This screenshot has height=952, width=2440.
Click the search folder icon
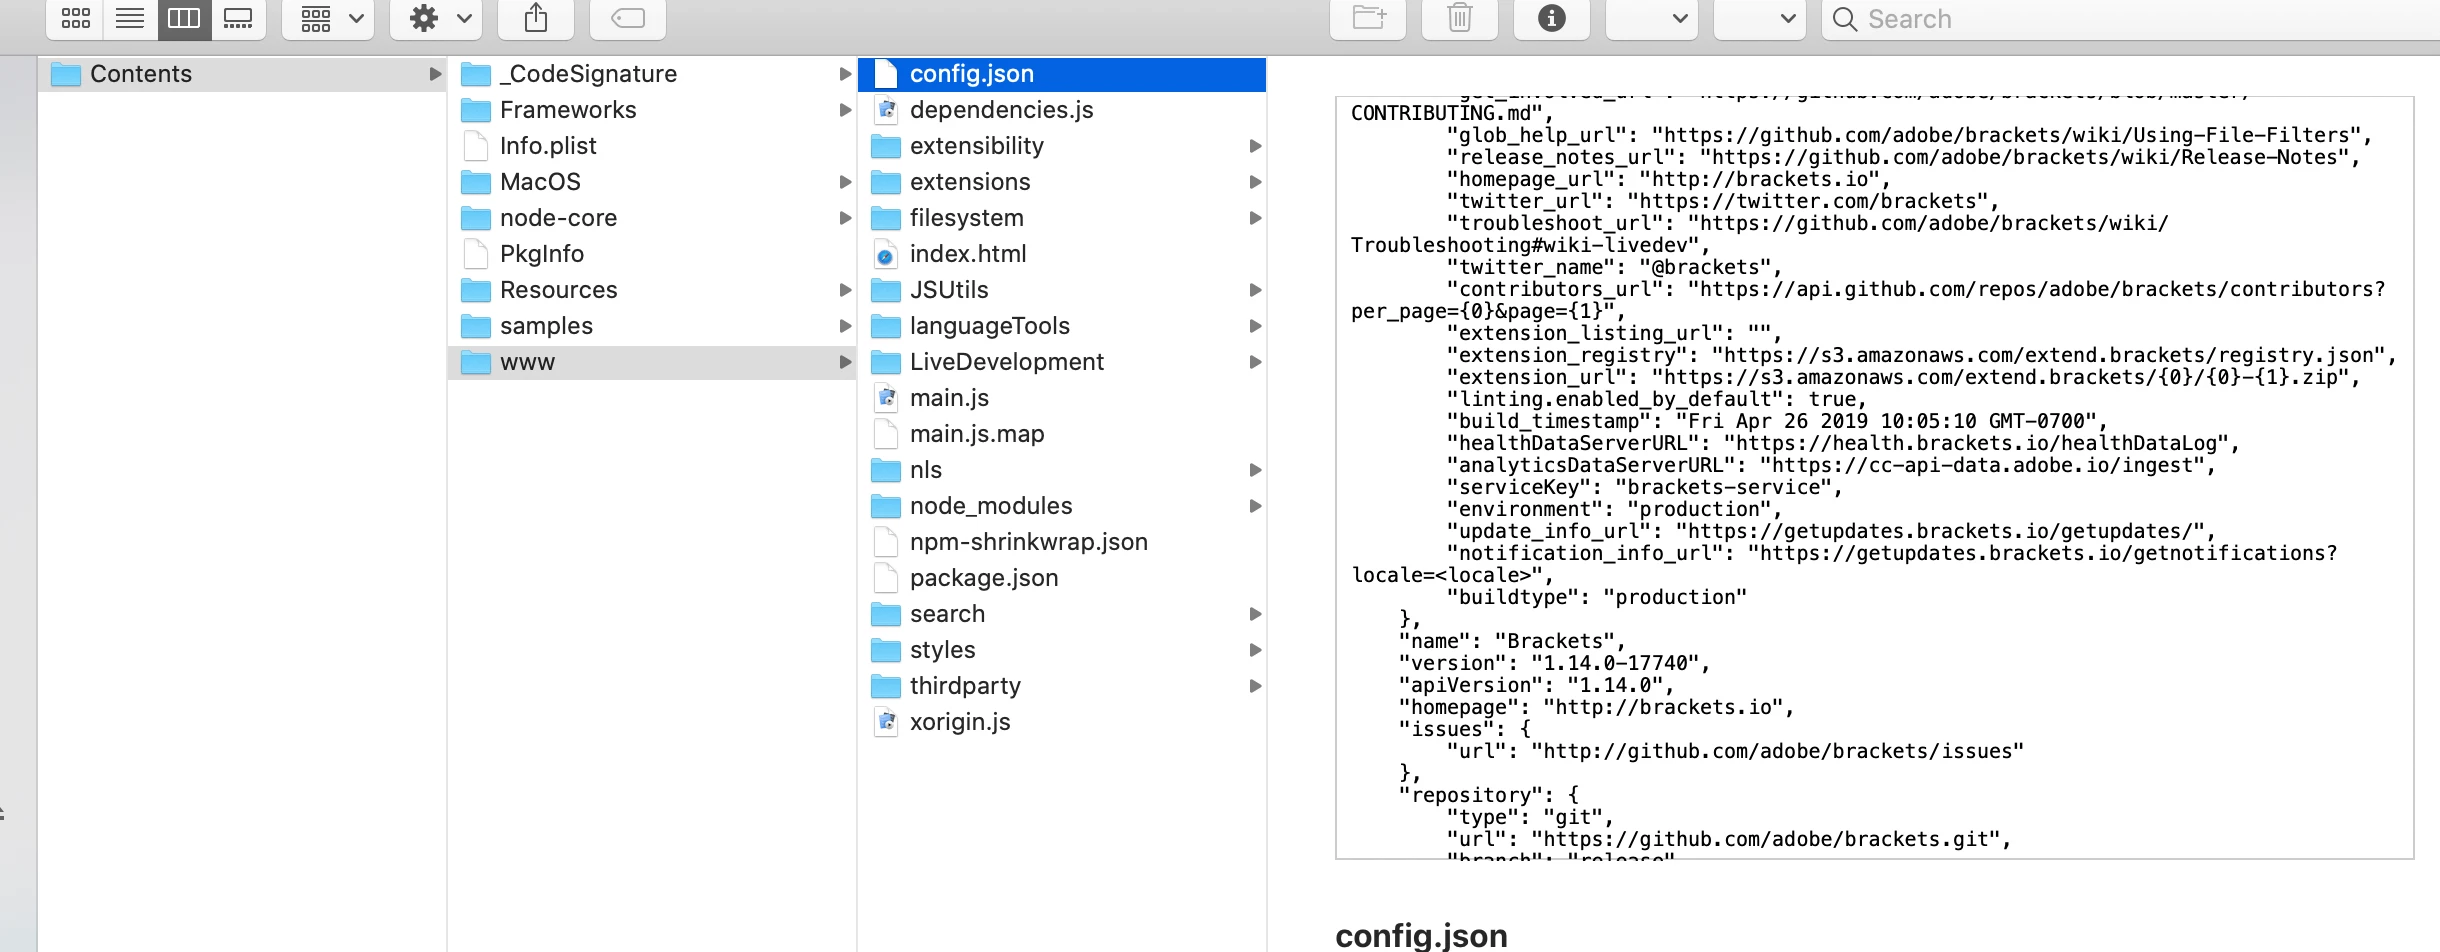pos(886,614)
